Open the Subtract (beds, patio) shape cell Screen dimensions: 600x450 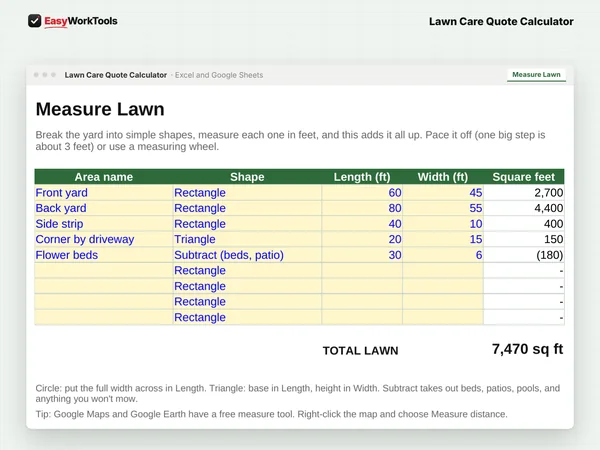point(247,255)
